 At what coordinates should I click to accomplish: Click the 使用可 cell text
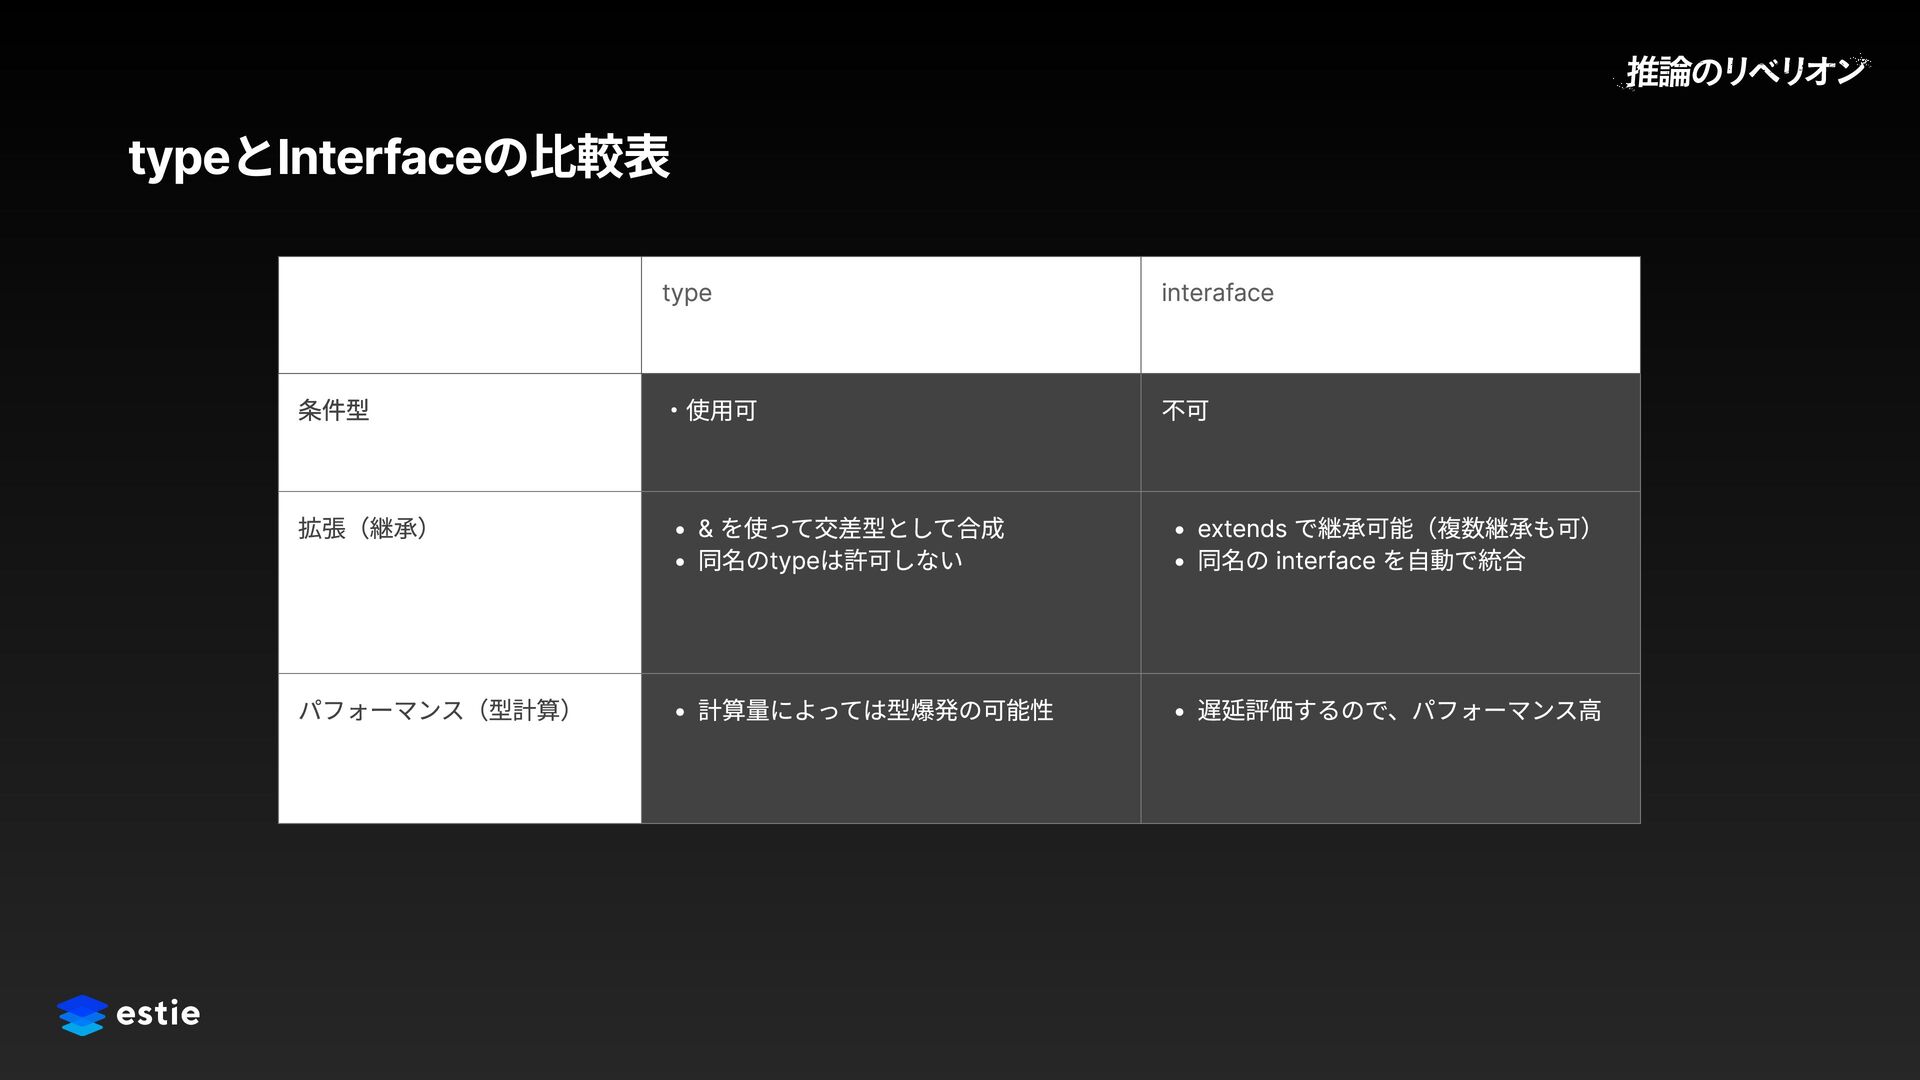[721, 410]
